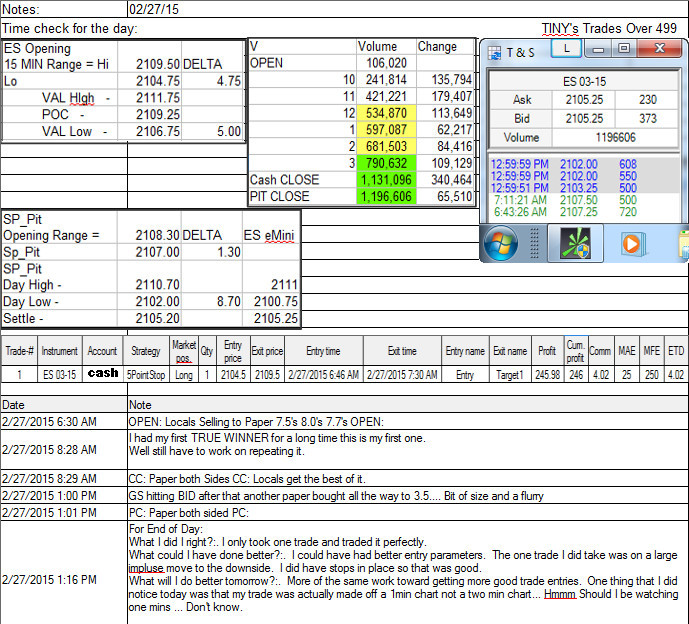The height and width of the screenshot is (624, 689).
Task: Click the Windows Start orb
Action: (500, 243)
